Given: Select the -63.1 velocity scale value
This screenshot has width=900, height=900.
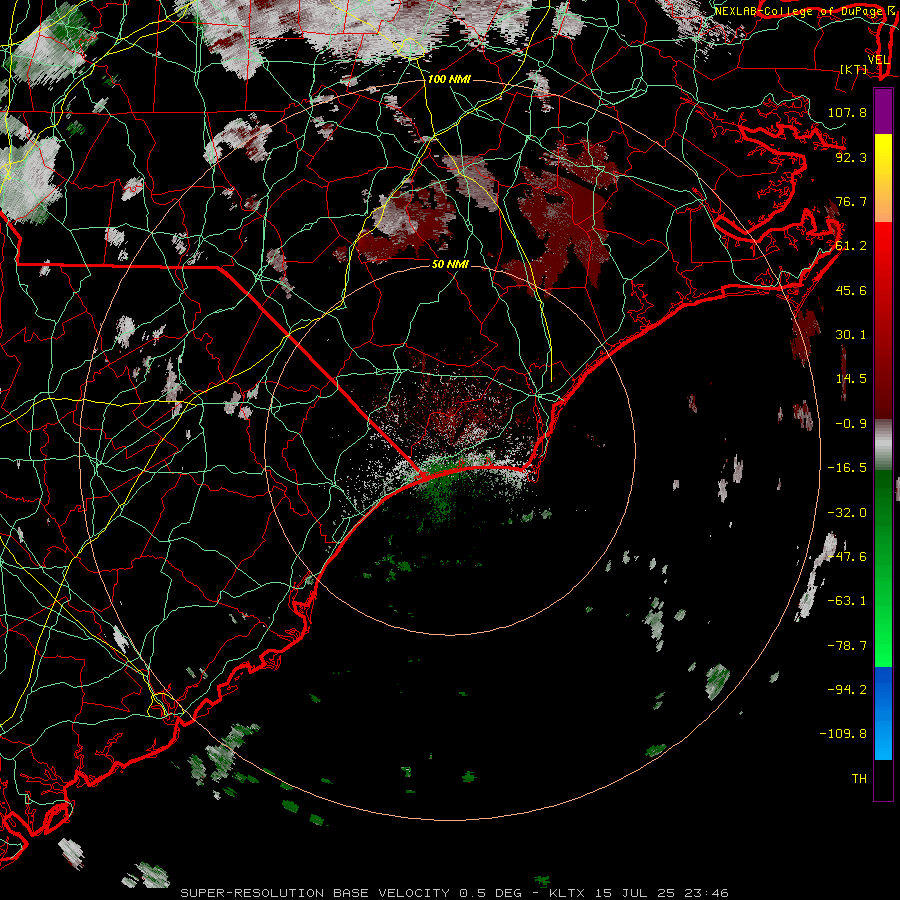Looking at the screenshot, I should click(x=847, y=601).
